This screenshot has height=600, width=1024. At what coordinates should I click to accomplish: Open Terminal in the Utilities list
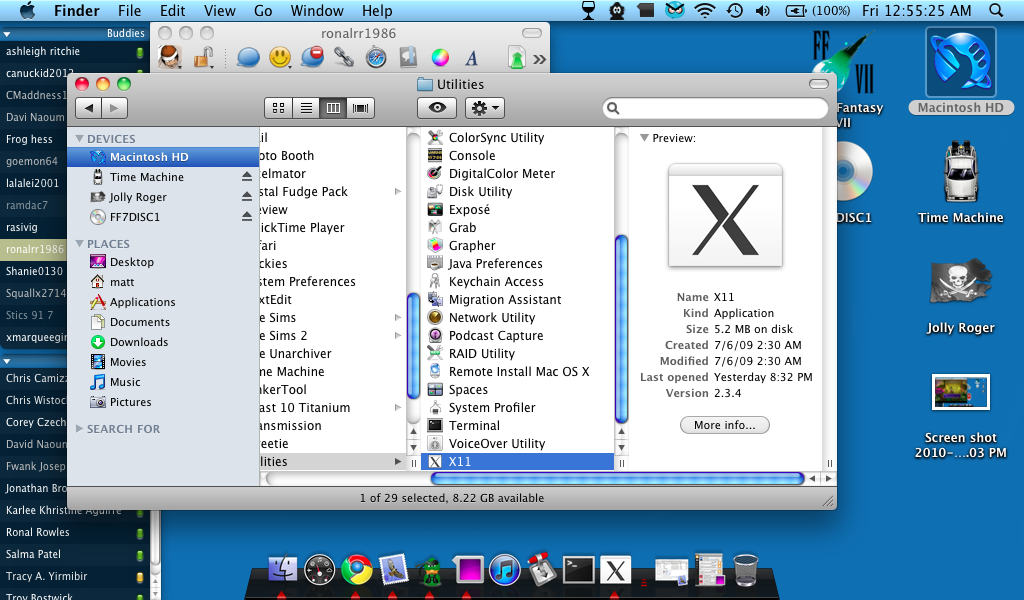pos(473,426)
